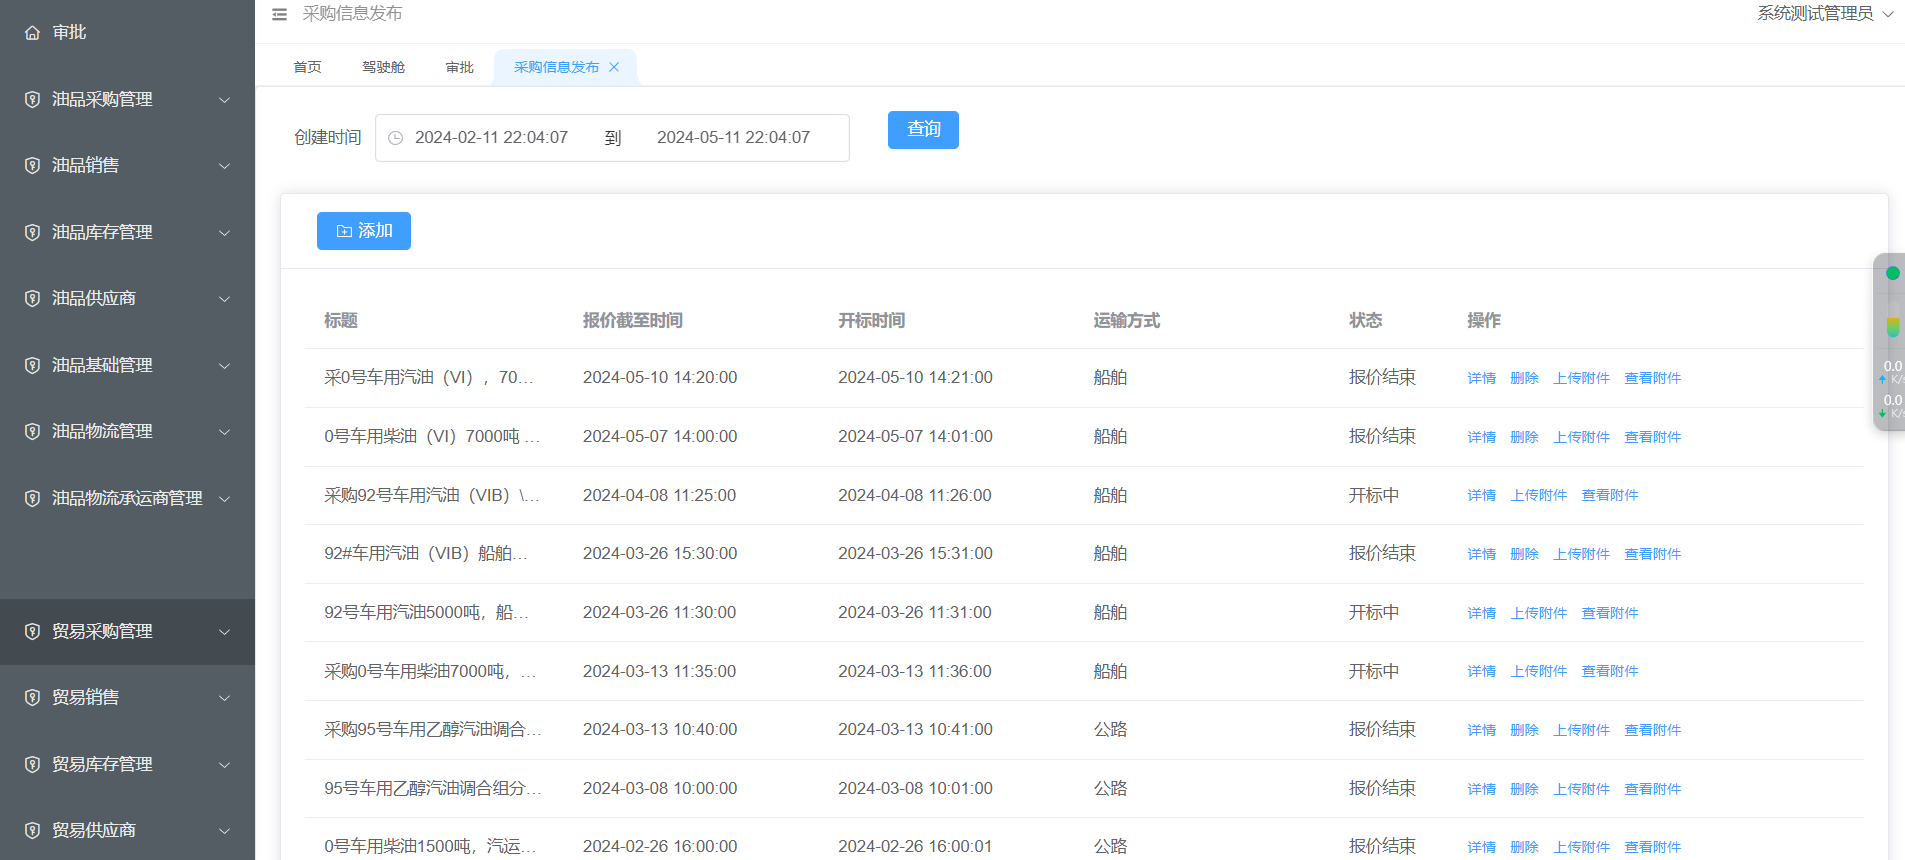Open 详情 for 0号车用柴油1500吨 row

click(1481, 847)
